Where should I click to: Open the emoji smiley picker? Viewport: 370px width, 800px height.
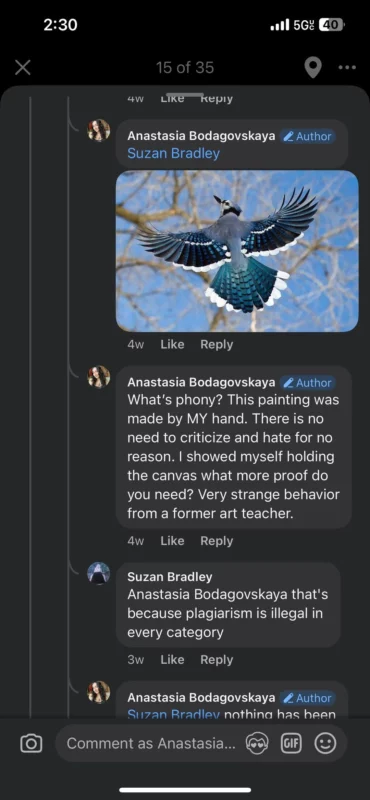(325, 743)
